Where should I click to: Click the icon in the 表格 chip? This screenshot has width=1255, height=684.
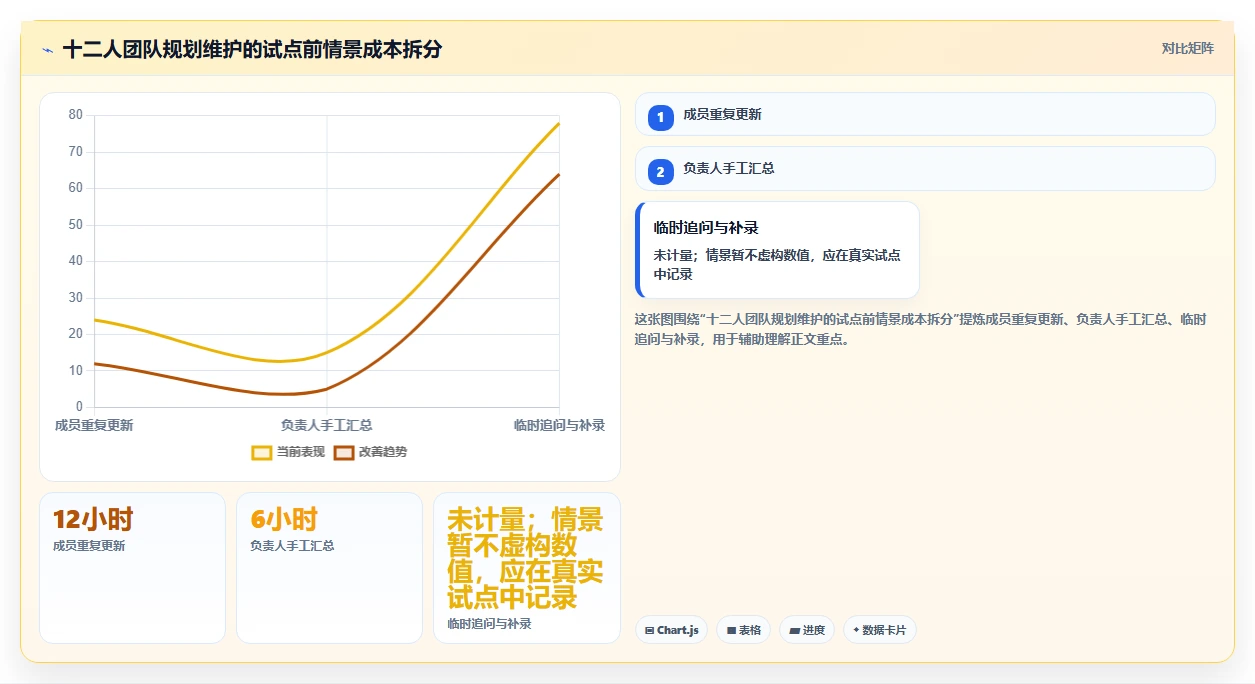(731, 631)
